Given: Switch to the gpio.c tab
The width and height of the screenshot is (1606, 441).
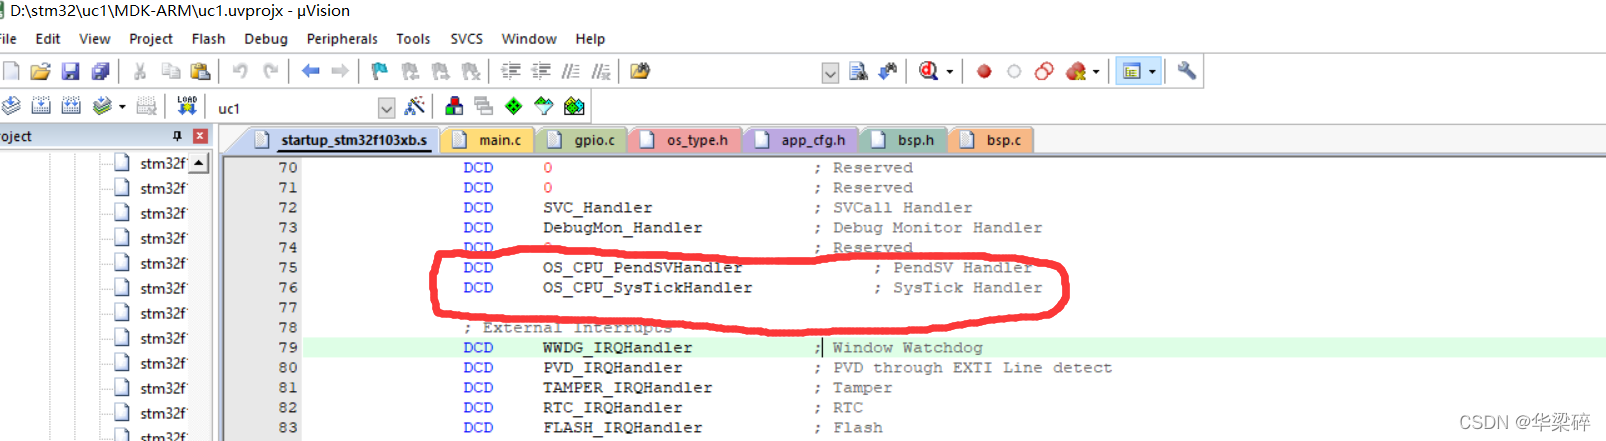Looking at the screenshot, I should click(x=583, y=140).
